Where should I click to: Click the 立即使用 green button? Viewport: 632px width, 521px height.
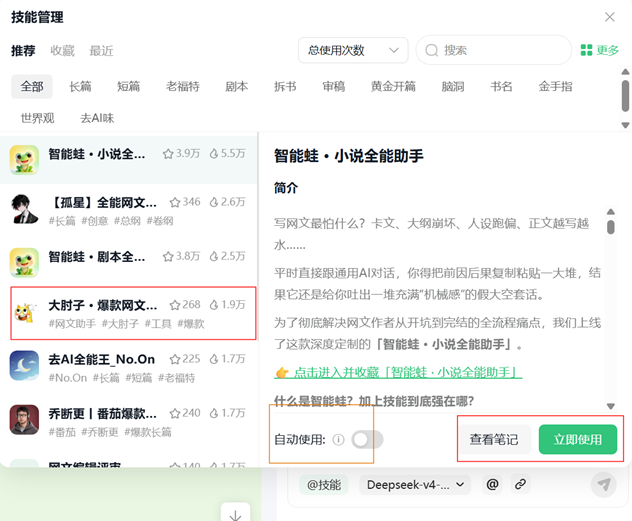click(x=578, y=439)
